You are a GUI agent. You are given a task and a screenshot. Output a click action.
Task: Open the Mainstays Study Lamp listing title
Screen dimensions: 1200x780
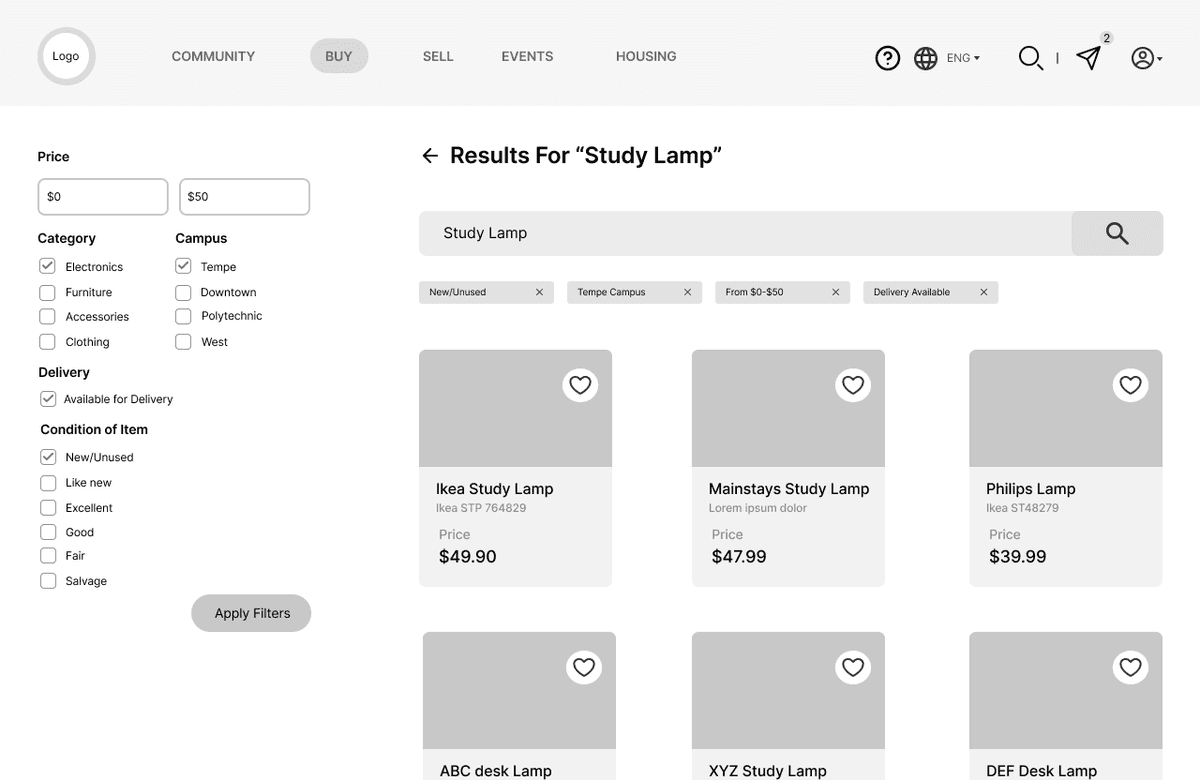[789, 489]
